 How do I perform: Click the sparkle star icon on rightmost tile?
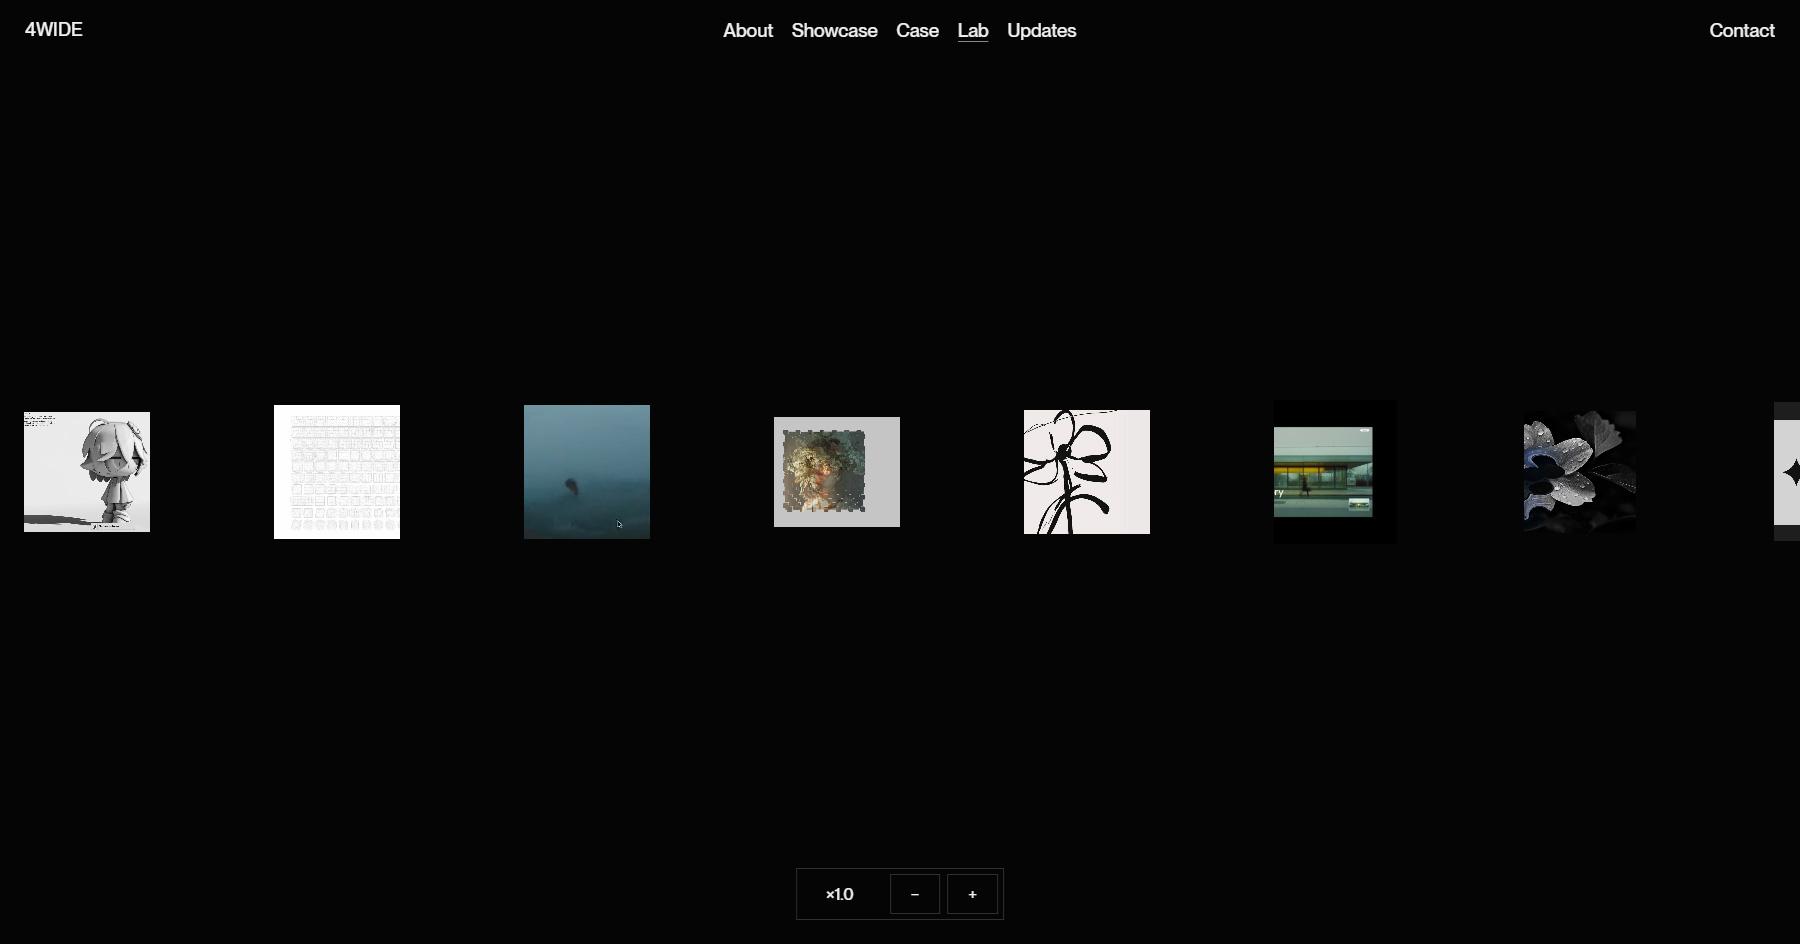click(1797, 471)
